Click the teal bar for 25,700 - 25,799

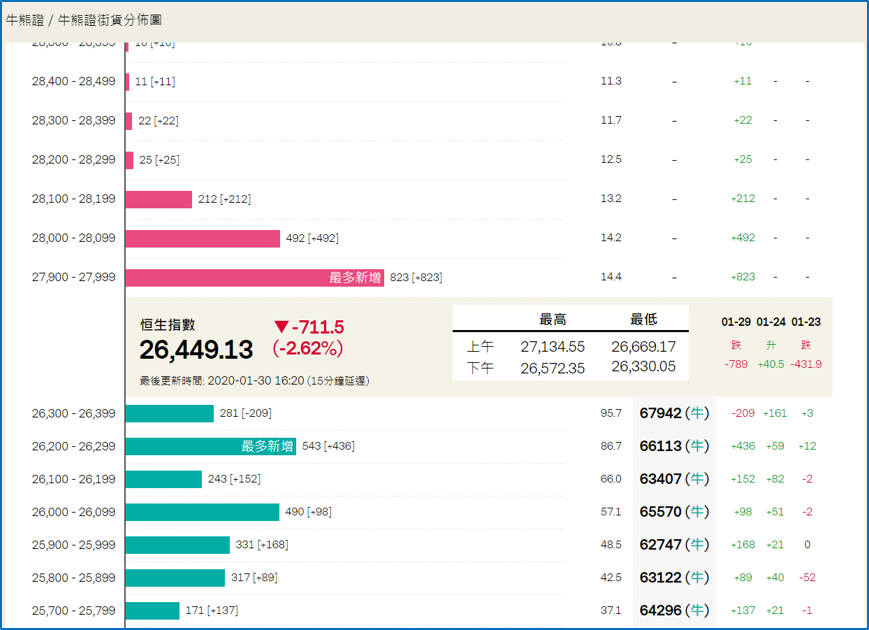tap(152, 611)
